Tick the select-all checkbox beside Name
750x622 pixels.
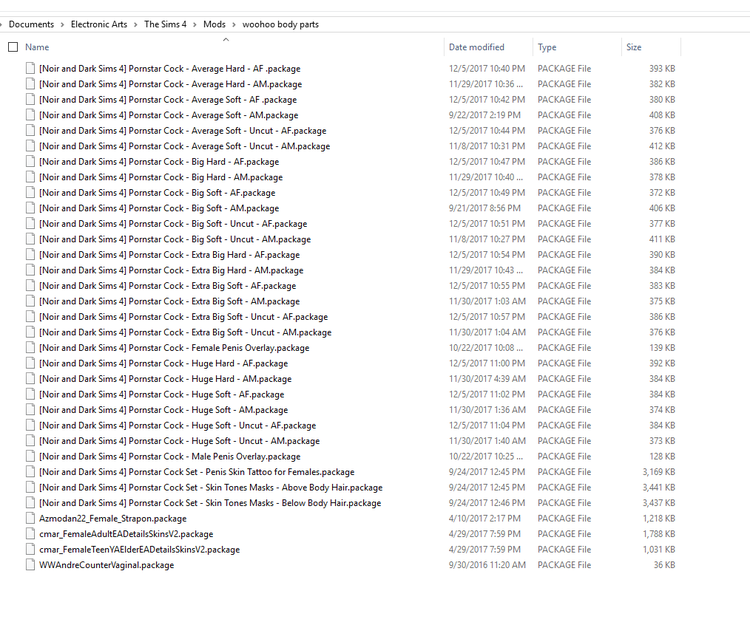tap(13, 47)
